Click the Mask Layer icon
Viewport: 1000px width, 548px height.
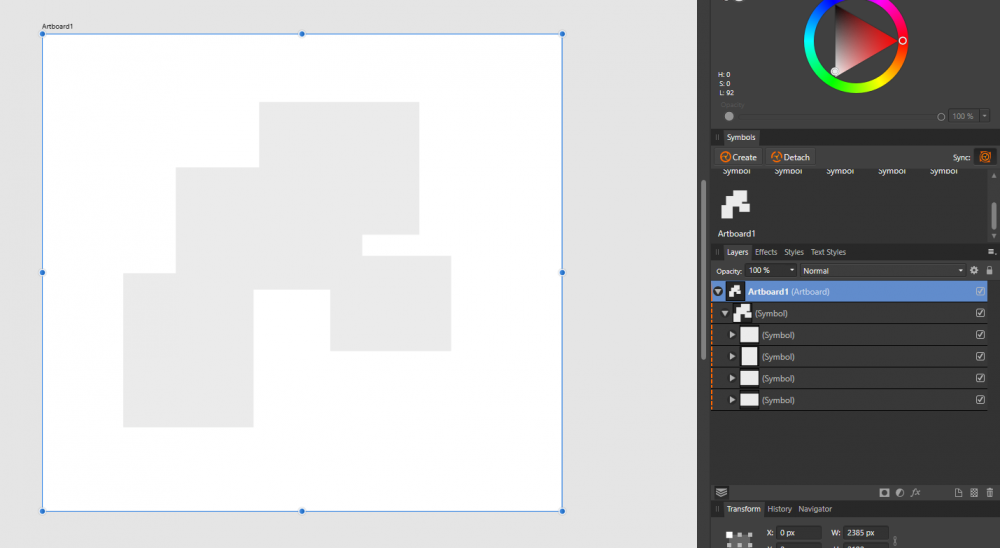click(x=884, y=492)
